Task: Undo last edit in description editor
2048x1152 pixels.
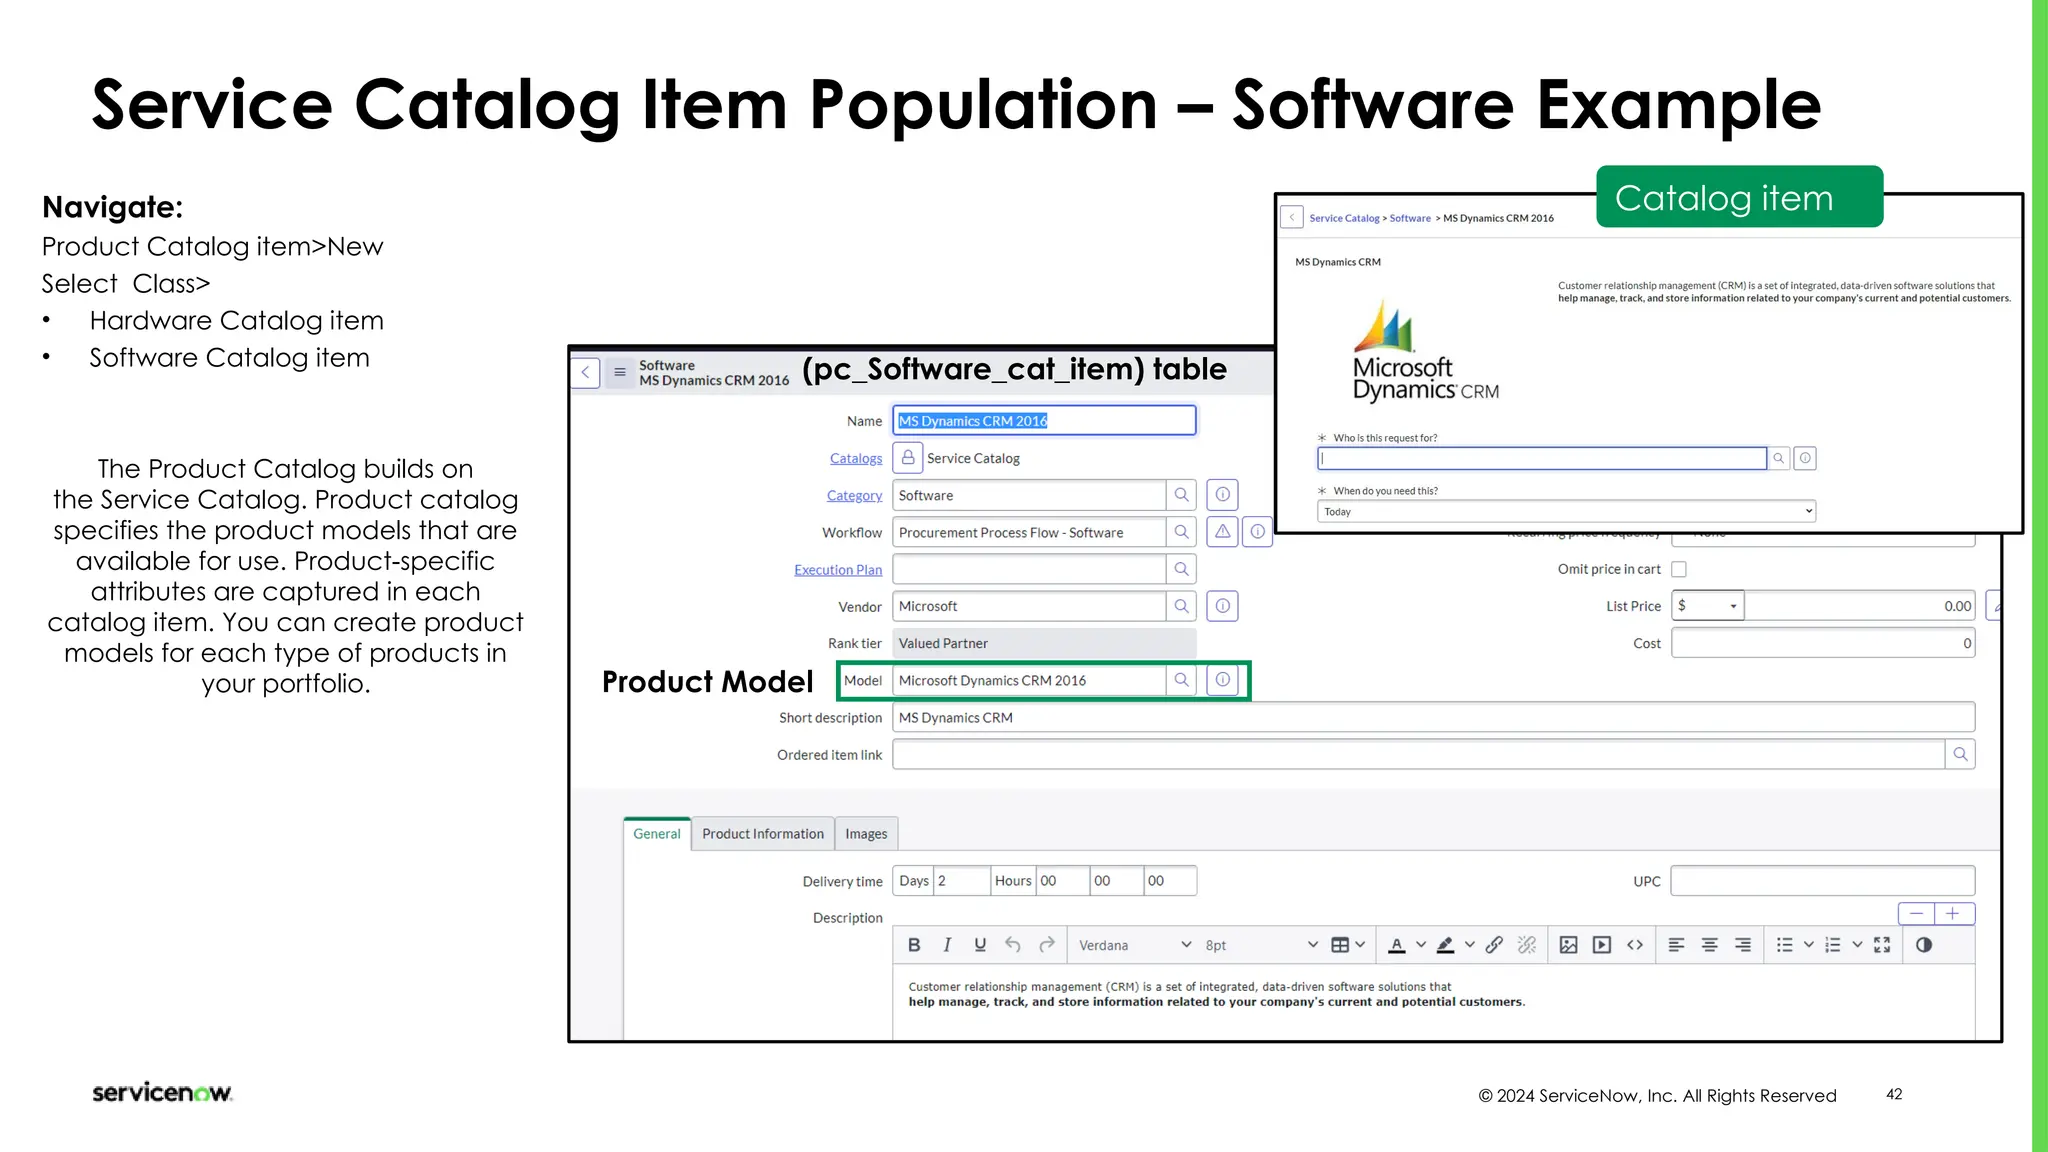Action: tap(1013, 945)
